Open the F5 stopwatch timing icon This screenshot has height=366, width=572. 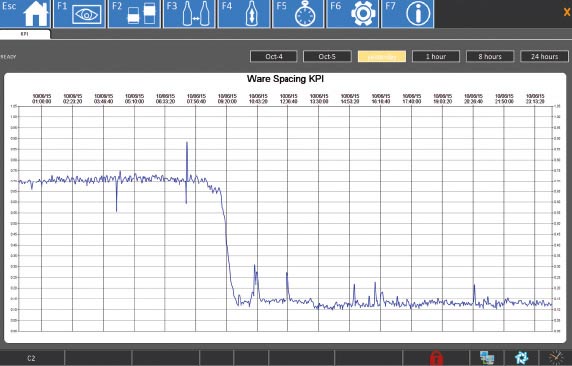coord(298,14)
